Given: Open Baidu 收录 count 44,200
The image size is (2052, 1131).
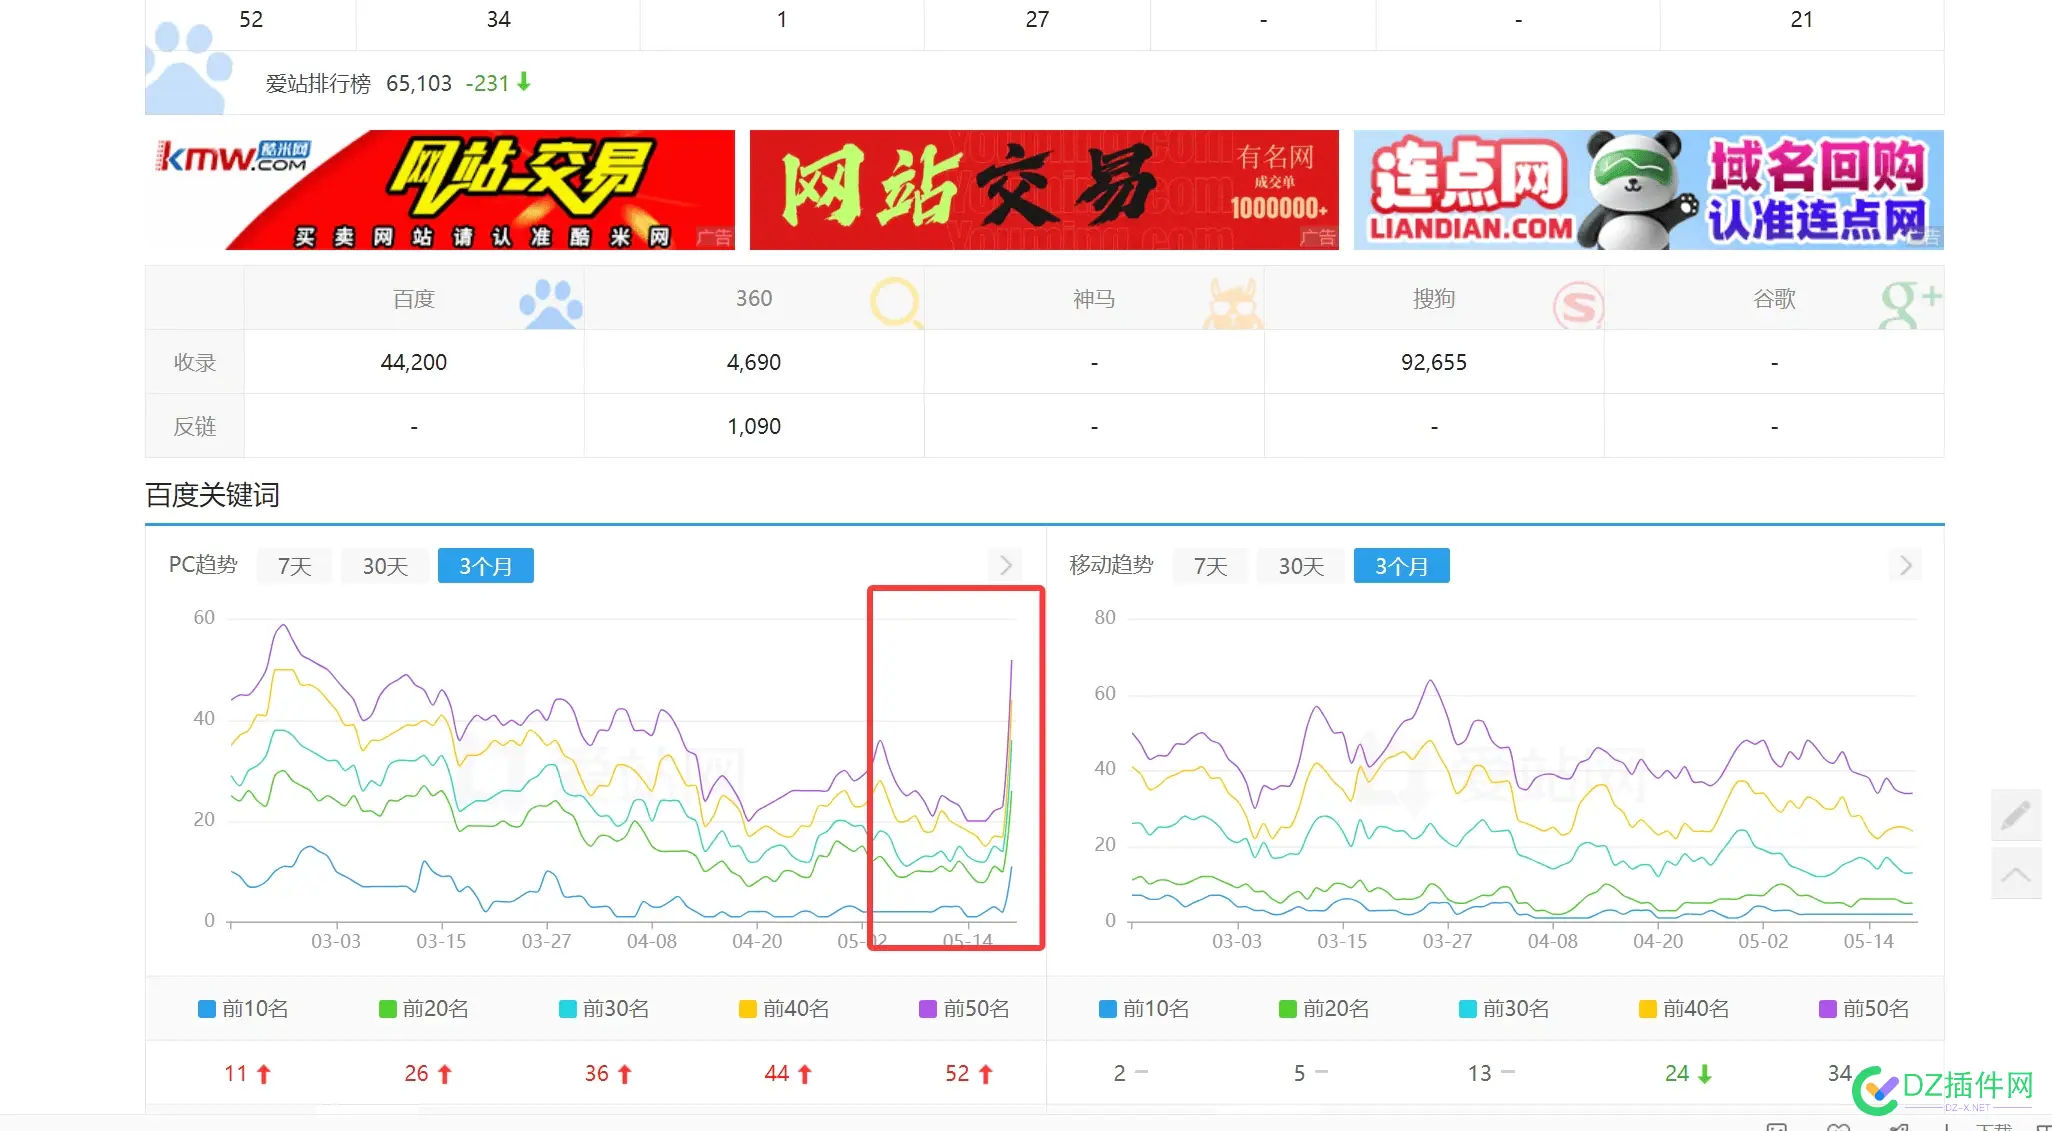Looking at the screenshot, I should click(414, 362).
